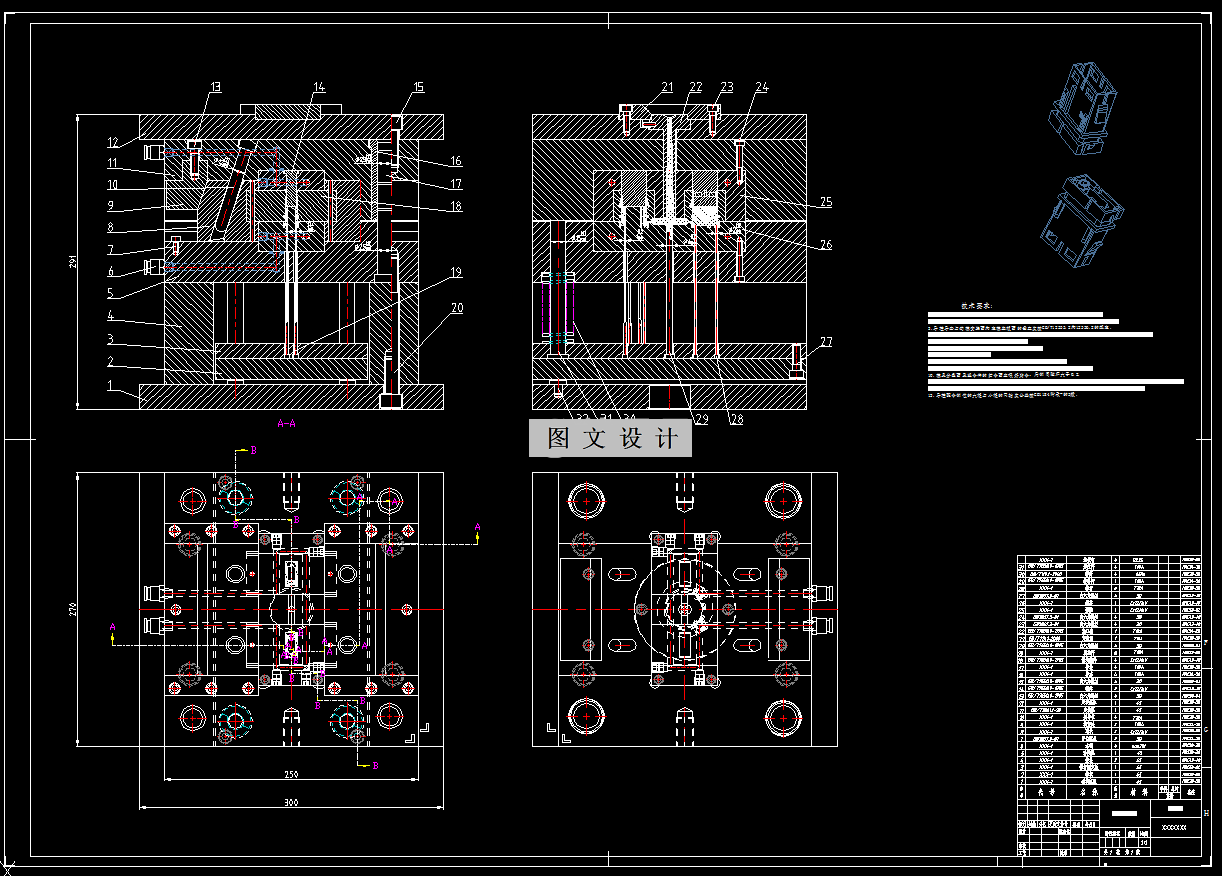Click callout number 6
Screen dimensions: 1222x876
click(112, 272)
